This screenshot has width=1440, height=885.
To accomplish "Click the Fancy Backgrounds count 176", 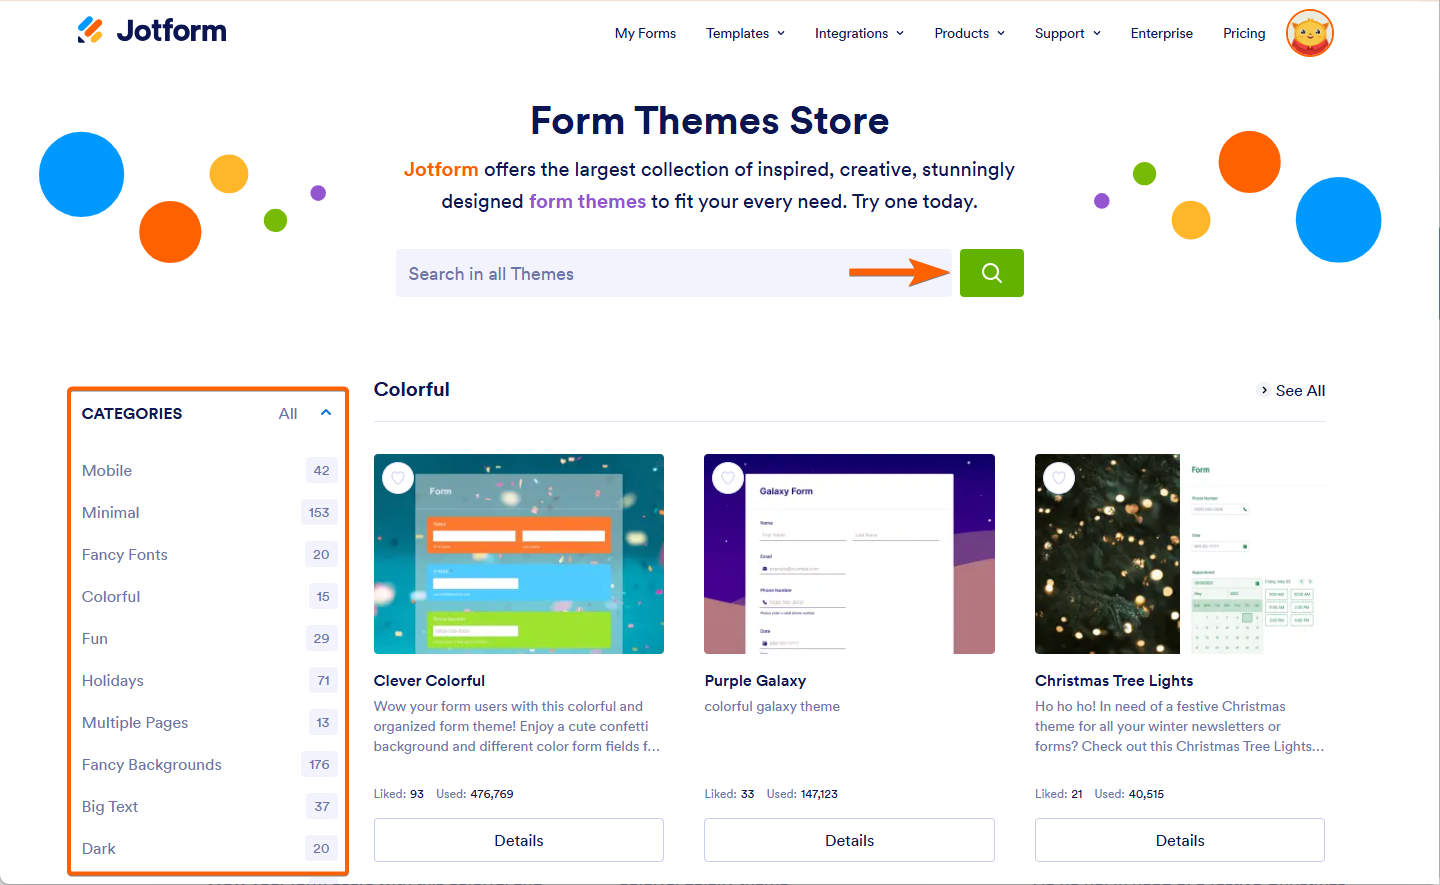I will [x=319, y=765].
